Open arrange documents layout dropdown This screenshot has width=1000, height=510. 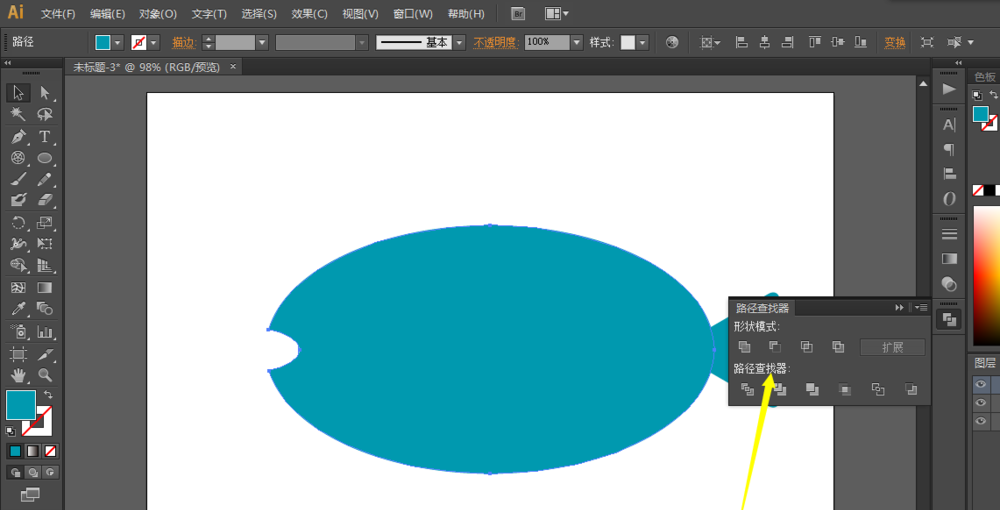[x=557, y=13]
